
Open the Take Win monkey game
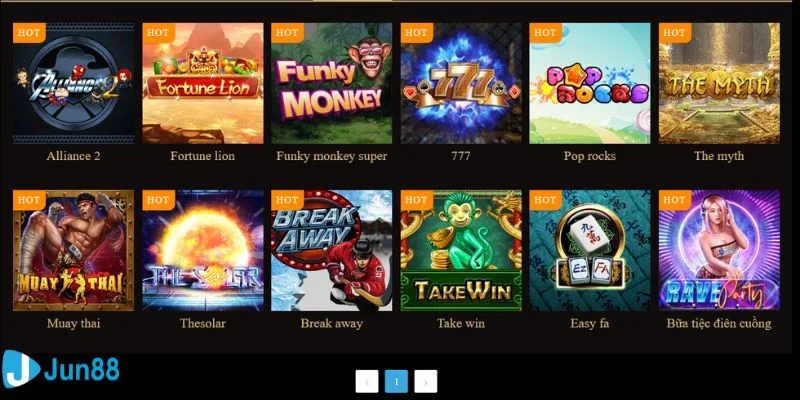click(461, 251)
